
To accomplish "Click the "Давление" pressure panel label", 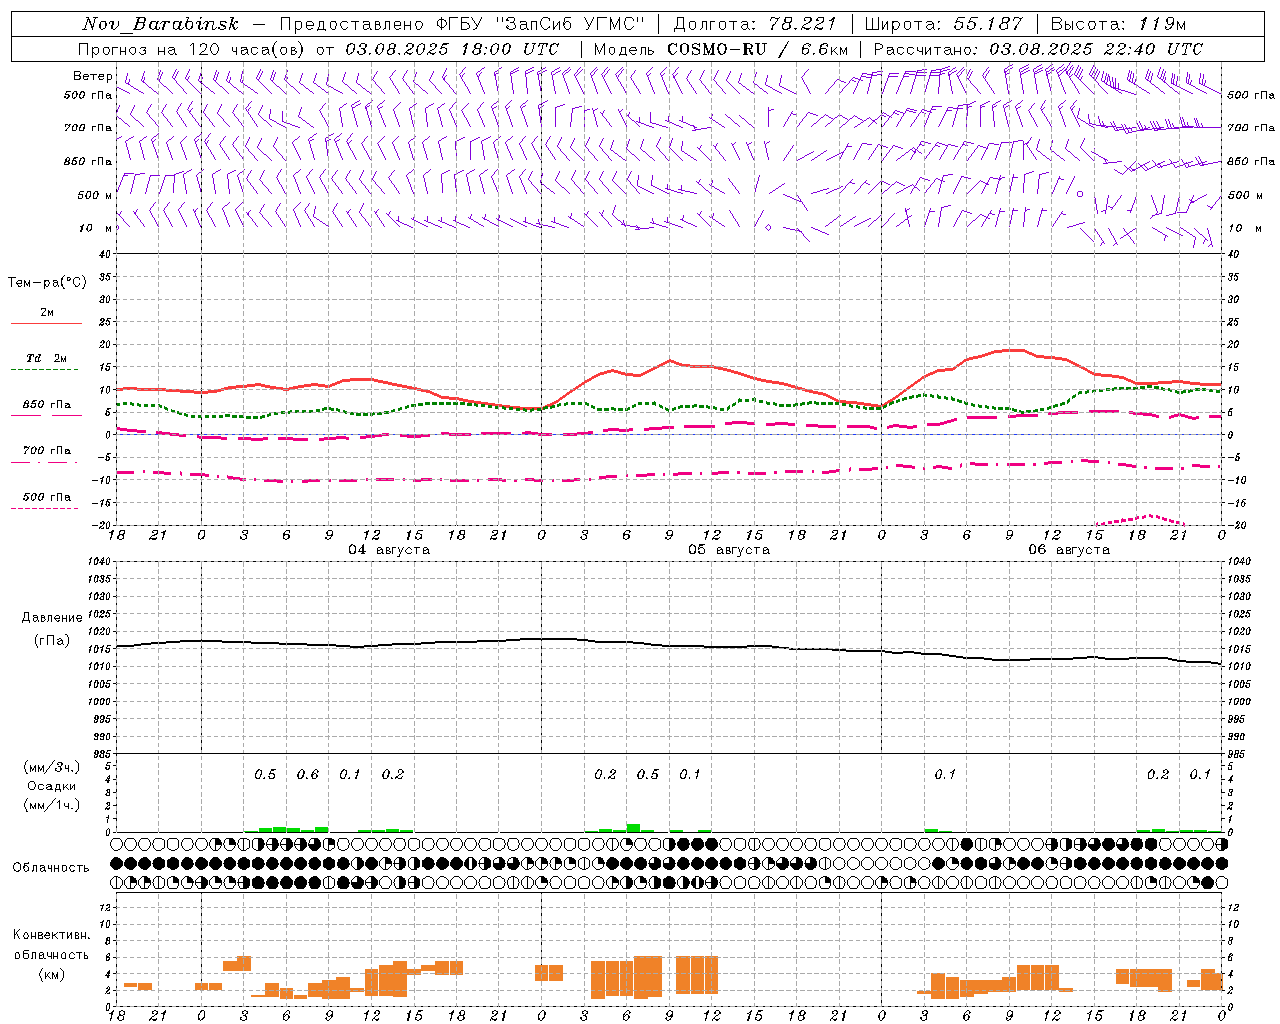I will pyautogui.click(x=51, y=618).
